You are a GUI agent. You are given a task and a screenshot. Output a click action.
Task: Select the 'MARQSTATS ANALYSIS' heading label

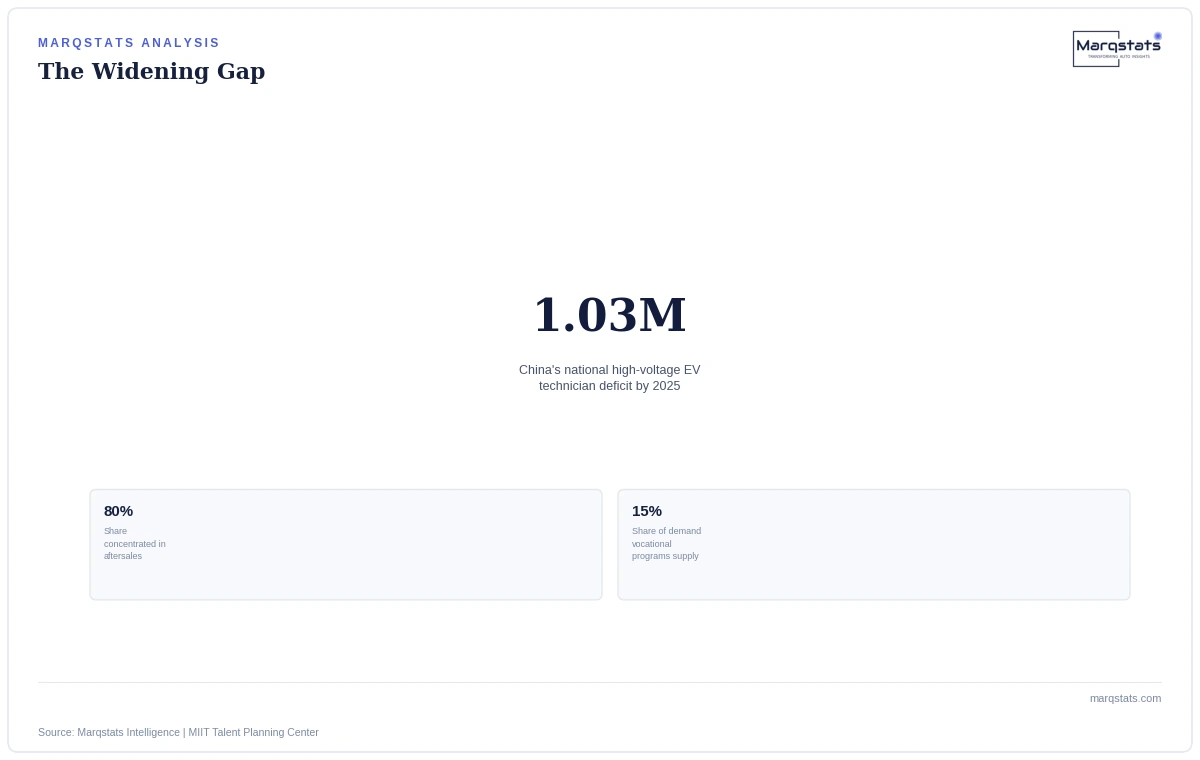[x=129, y=43]
